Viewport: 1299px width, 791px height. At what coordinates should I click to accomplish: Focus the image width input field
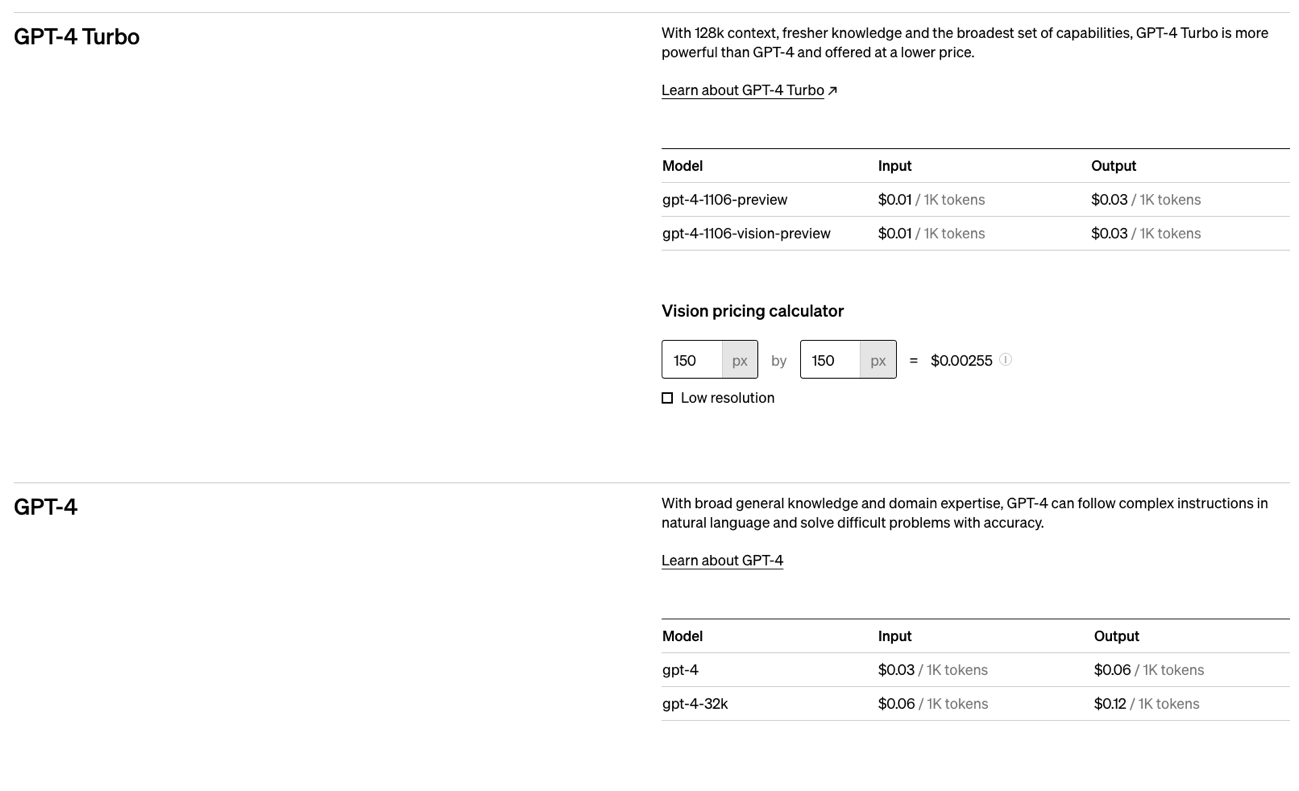coord(692,360)
